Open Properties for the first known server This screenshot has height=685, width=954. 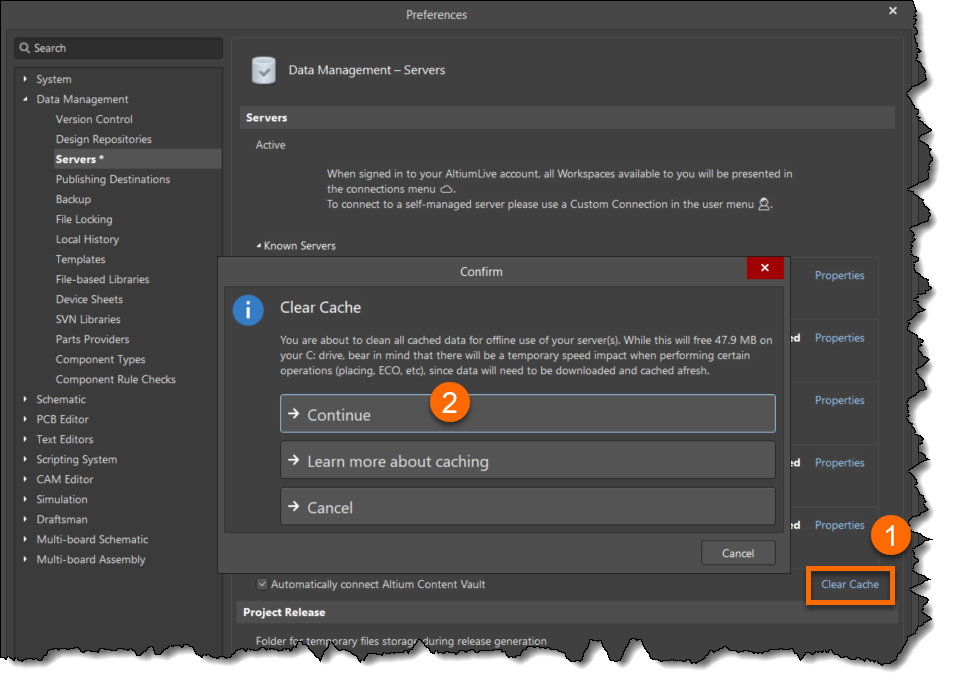click(x=839, y=275)
